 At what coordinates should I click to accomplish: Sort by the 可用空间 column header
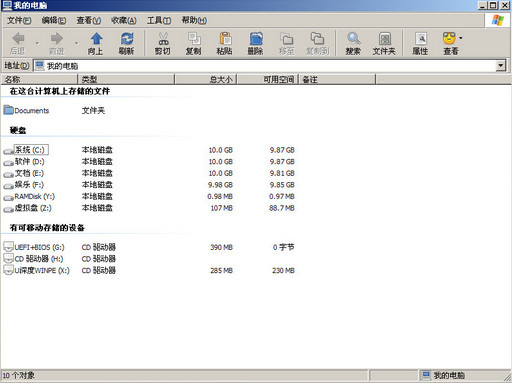(268, 79)
